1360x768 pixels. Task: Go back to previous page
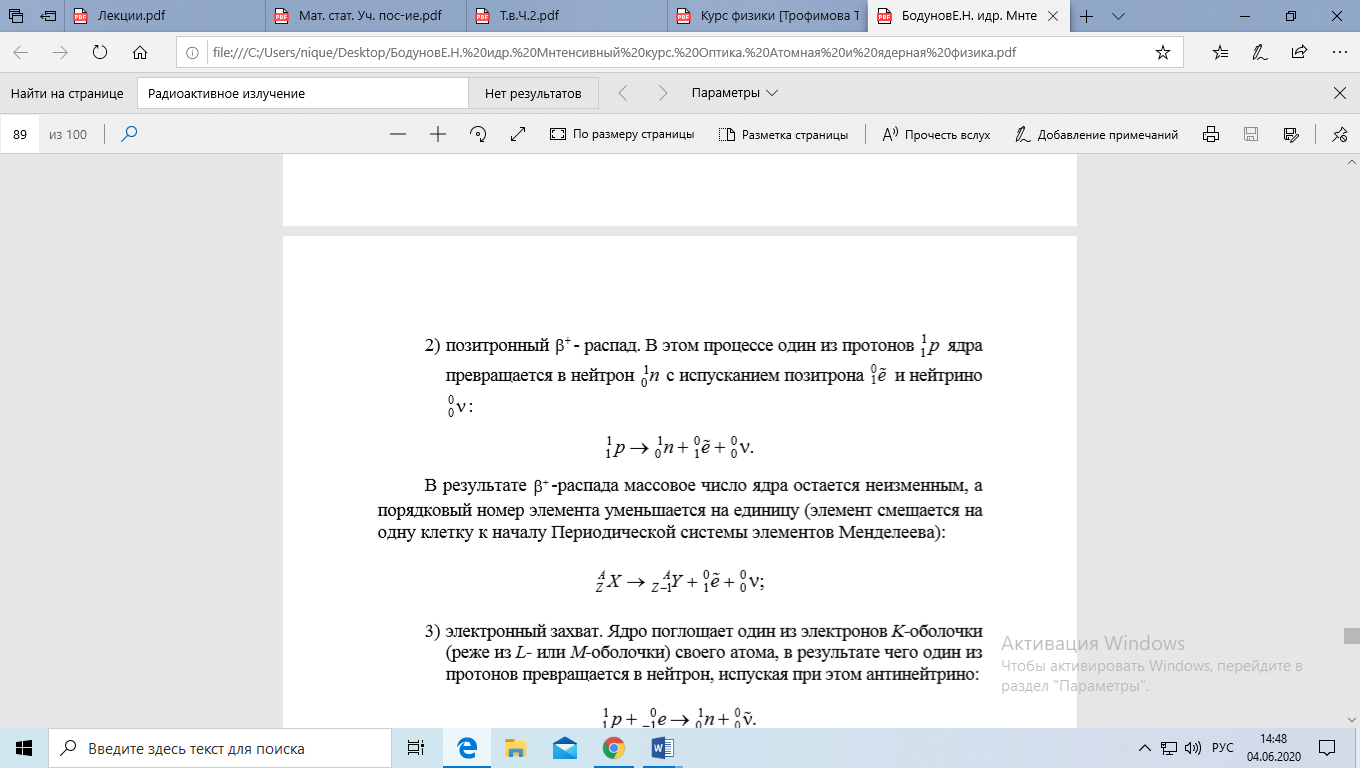pyautogui.click(x=21, y=53)
